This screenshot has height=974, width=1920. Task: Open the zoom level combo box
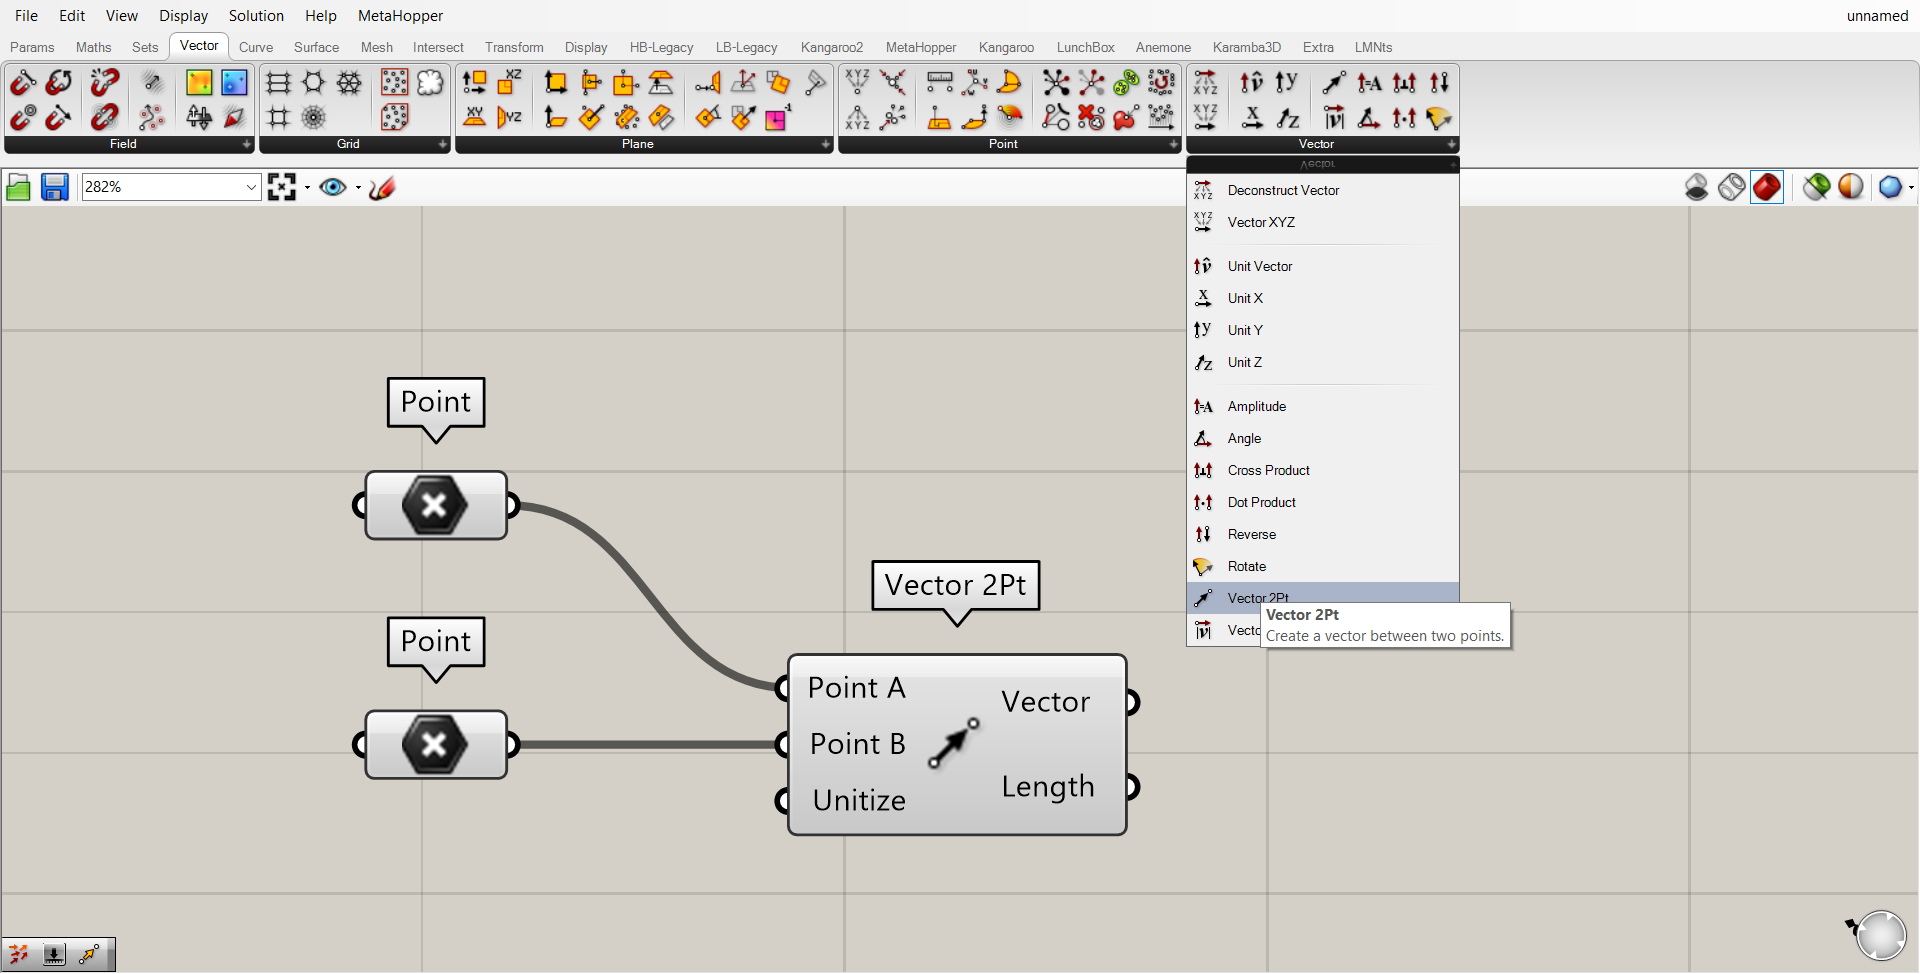251,187
